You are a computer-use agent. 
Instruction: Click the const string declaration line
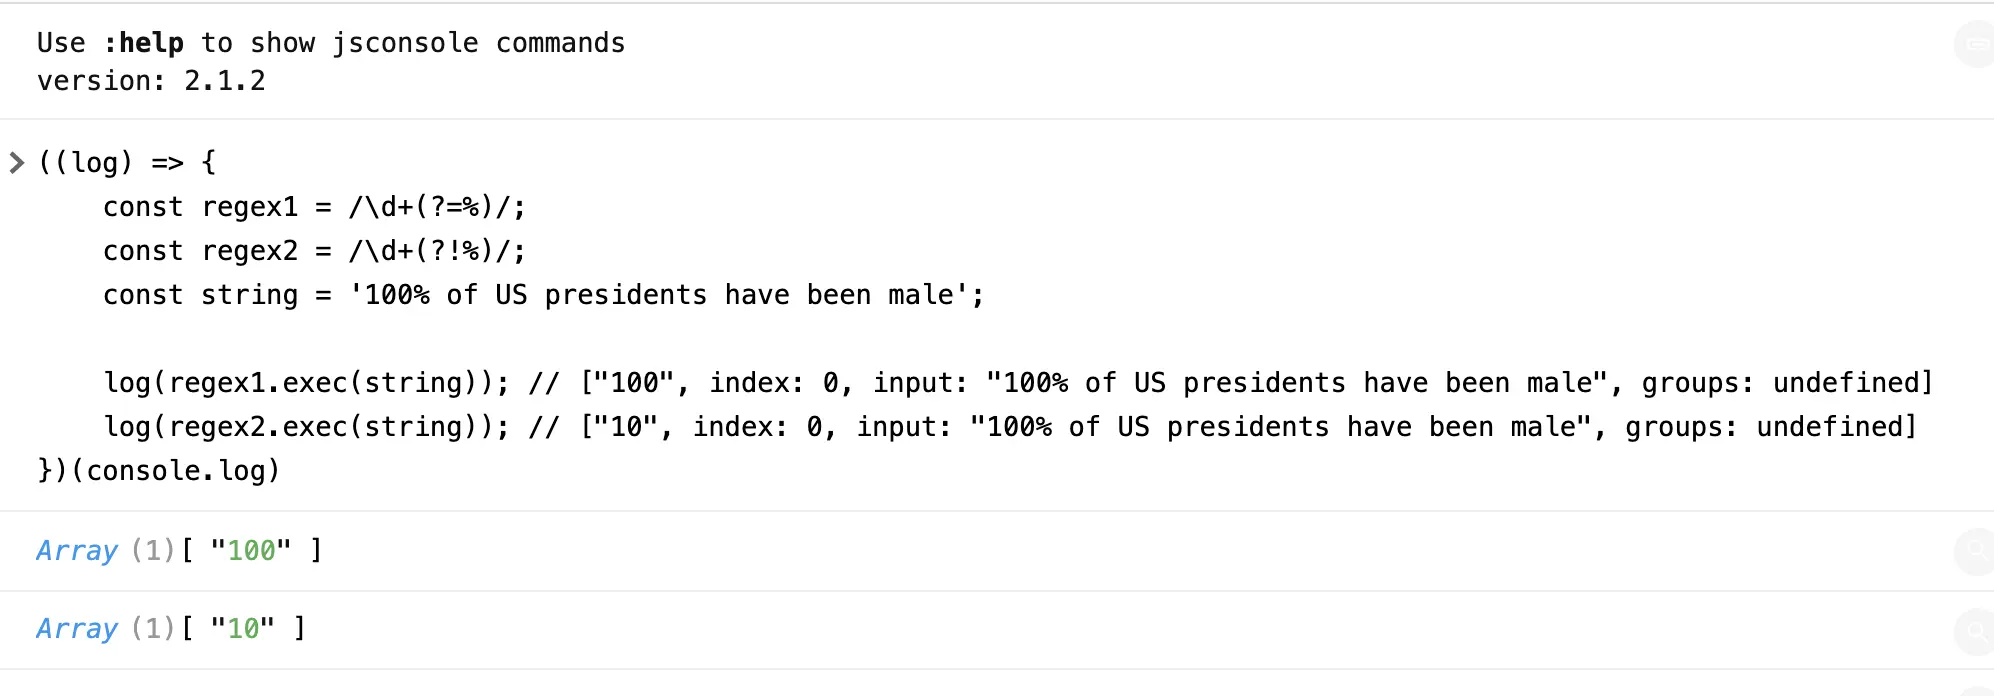(x=543, y=295)
